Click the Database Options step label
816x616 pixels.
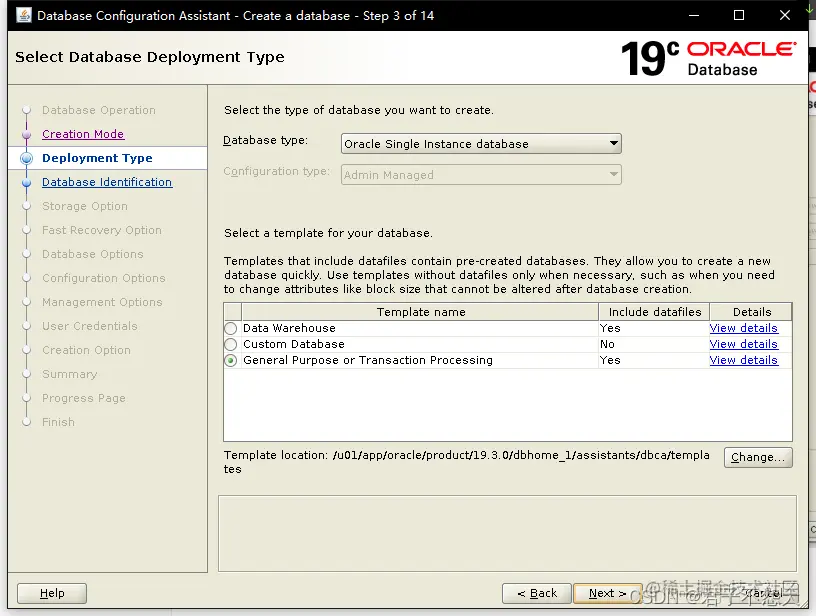tap(93, 254)
